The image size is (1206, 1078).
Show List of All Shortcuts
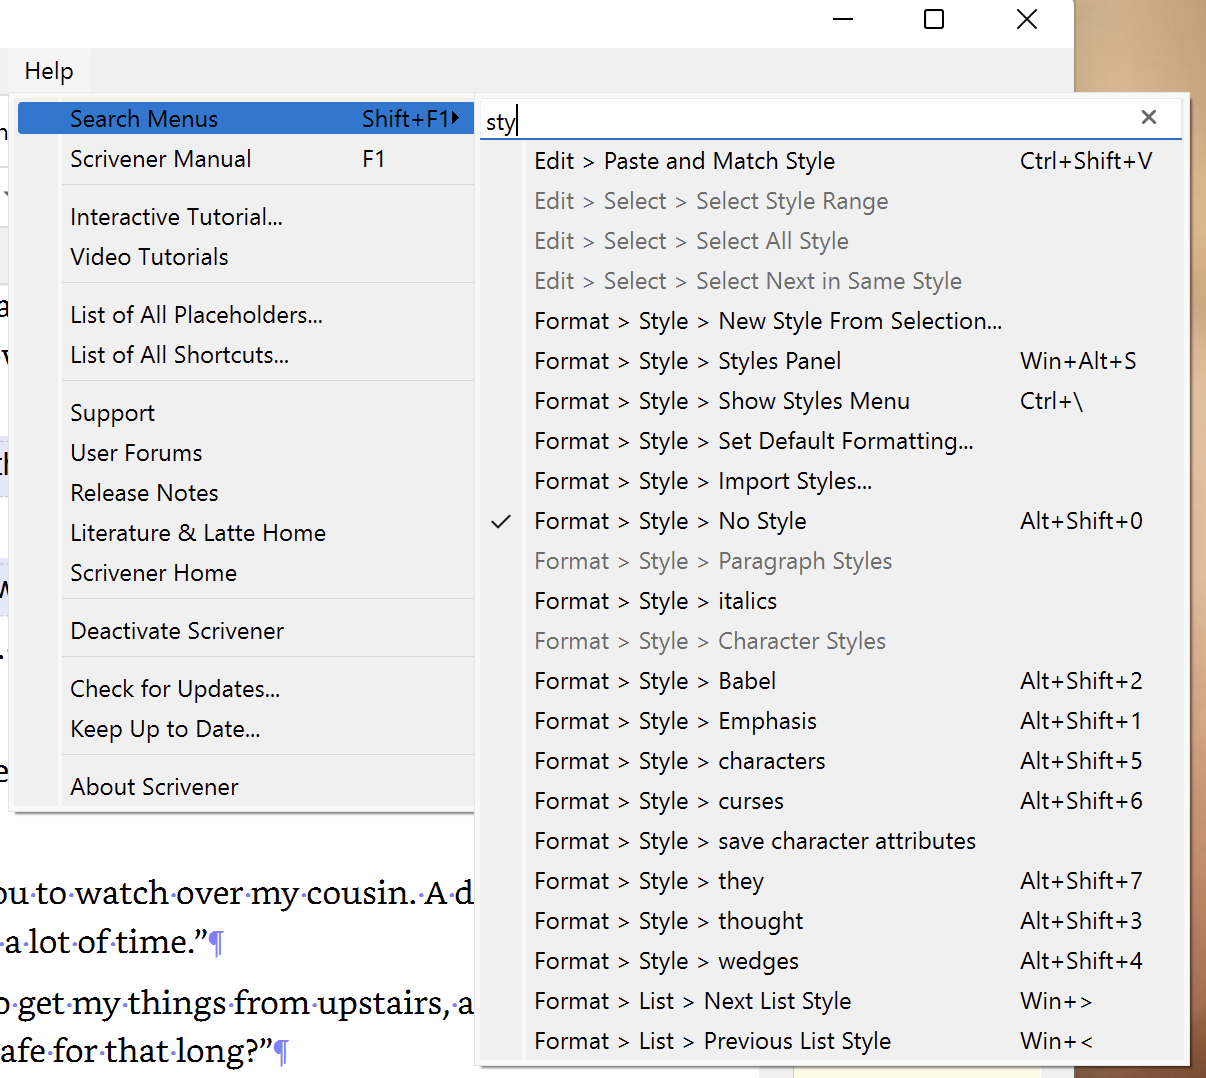pyautogui.click(x=245, y=355)
